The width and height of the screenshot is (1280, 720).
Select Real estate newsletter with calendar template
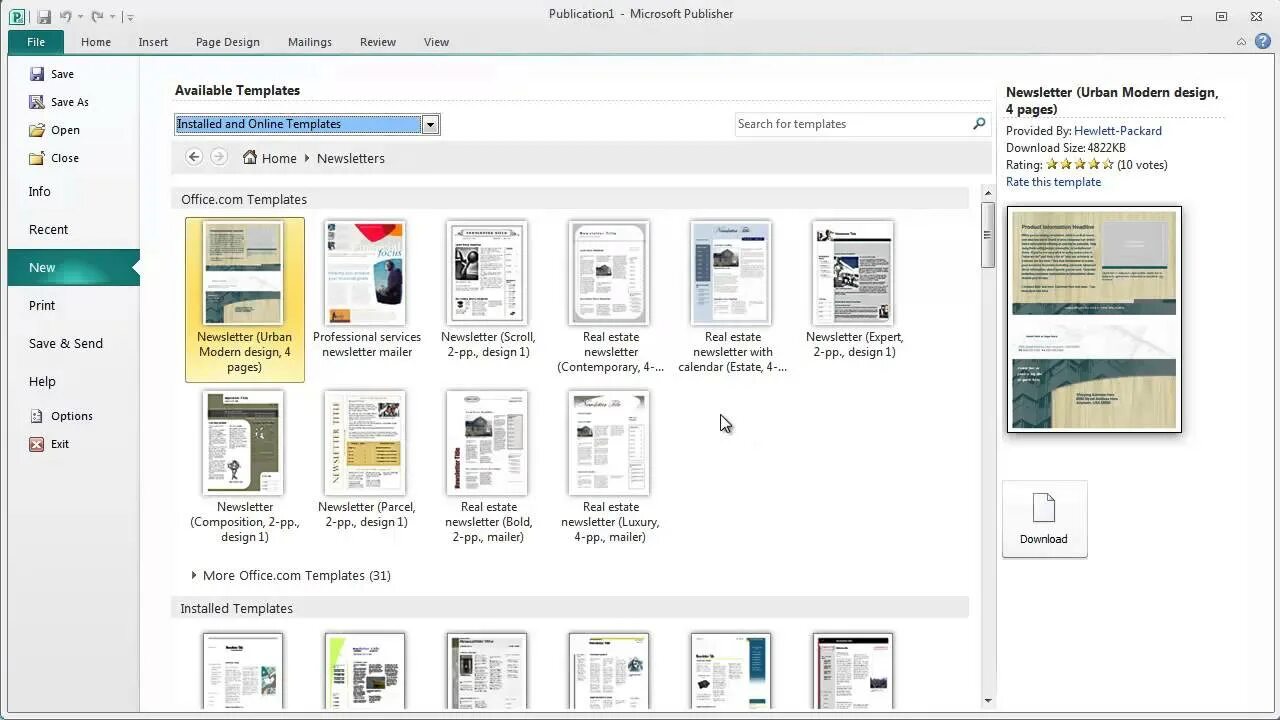pyautogui.click(x=732, y=297)
